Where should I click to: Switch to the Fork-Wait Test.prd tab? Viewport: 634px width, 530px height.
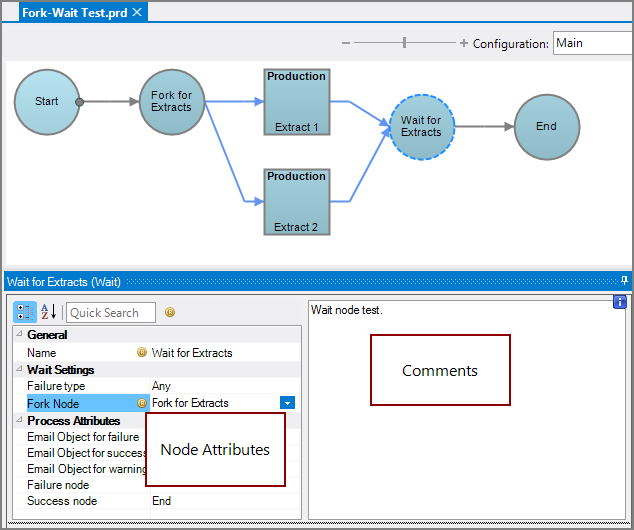click(x=68, y=12)
